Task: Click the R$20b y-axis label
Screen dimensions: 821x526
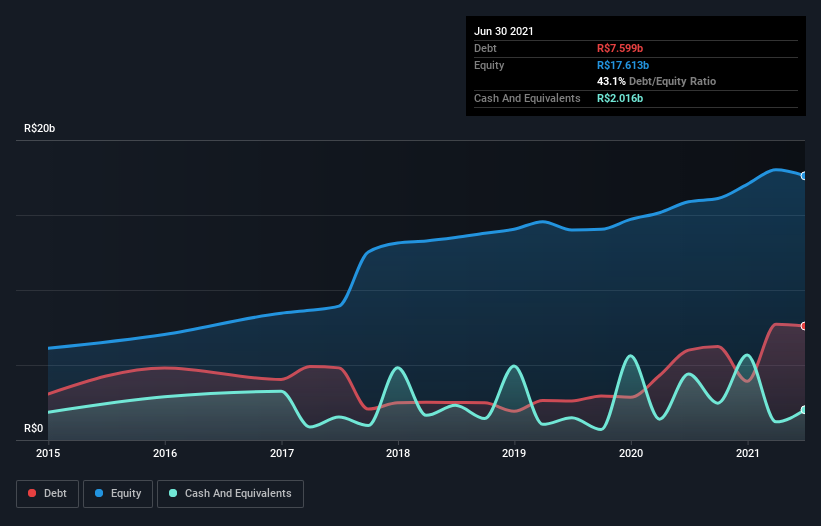Action: tap(39, 128)
